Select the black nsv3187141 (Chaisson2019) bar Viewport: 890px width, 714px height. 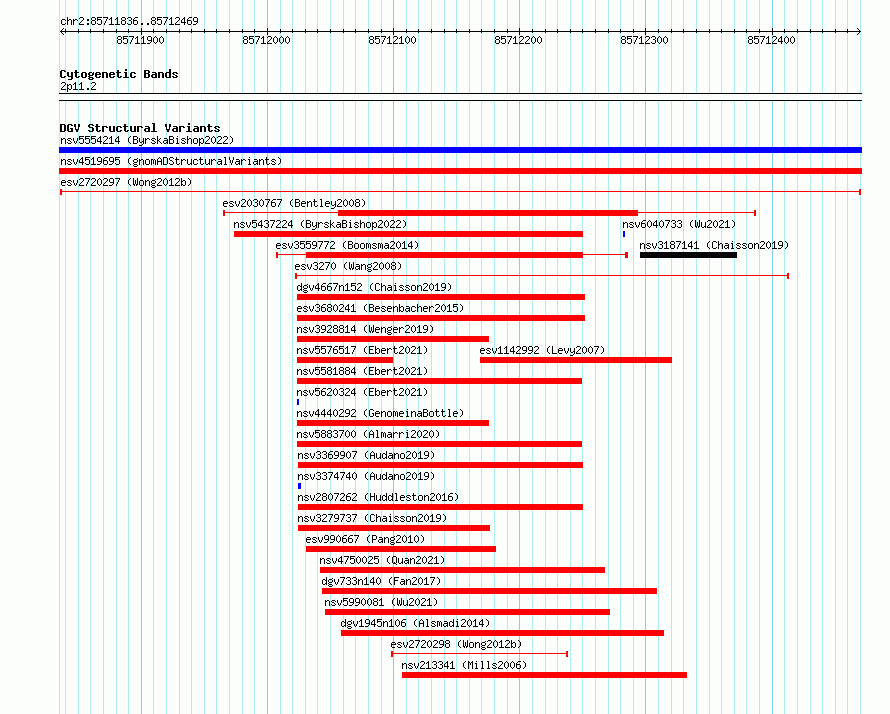[x=689, y=255]
